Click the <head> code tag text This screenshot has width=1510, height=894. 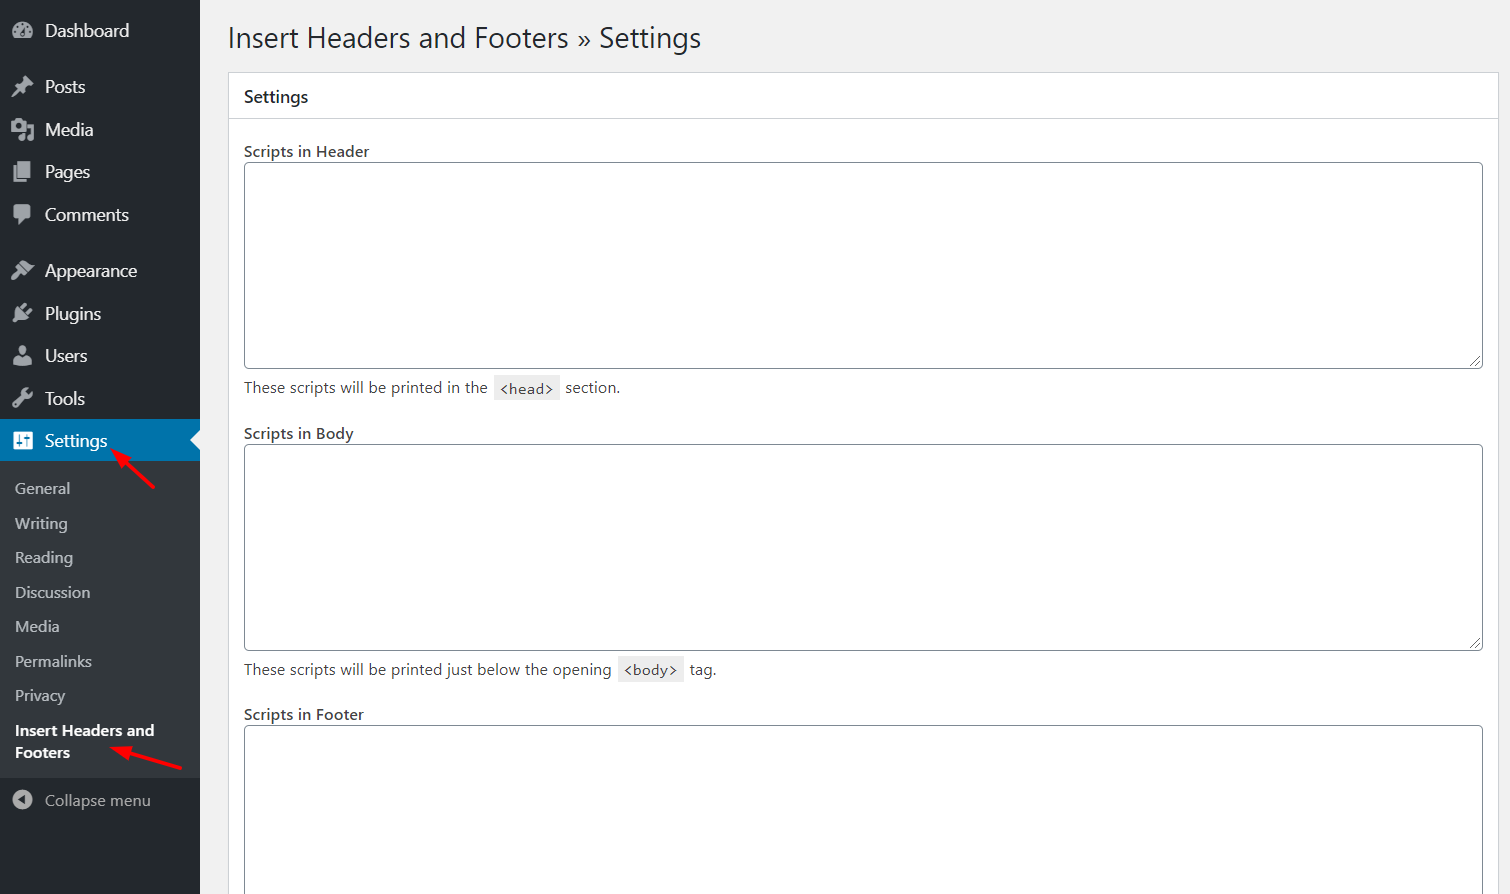tap(527, 389)
